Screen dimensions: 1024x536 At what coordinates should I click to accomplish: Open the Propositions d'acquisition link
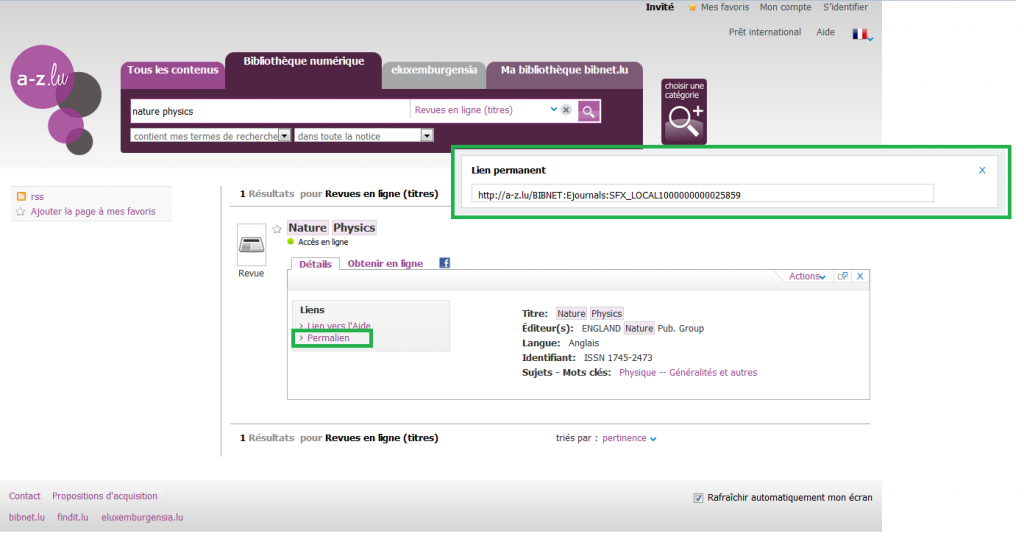click(104, 496)
